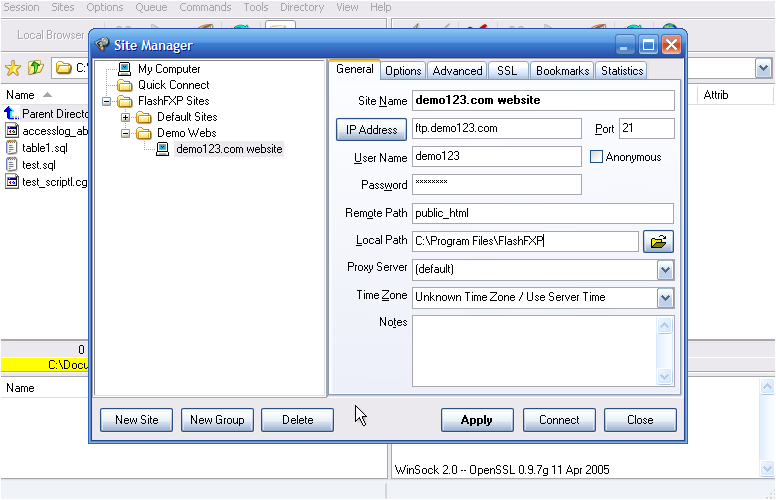
Task: Switch to the Statistics tab
Action: click(x=622, y=71)
